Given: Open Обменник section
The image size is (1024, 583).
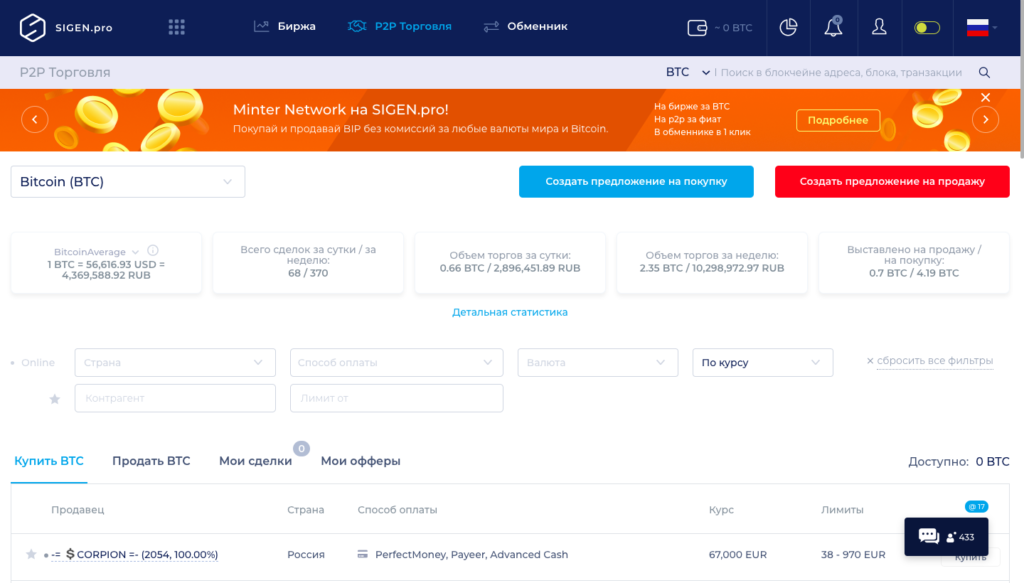Looking at the screenshot, I should (525, 27).
